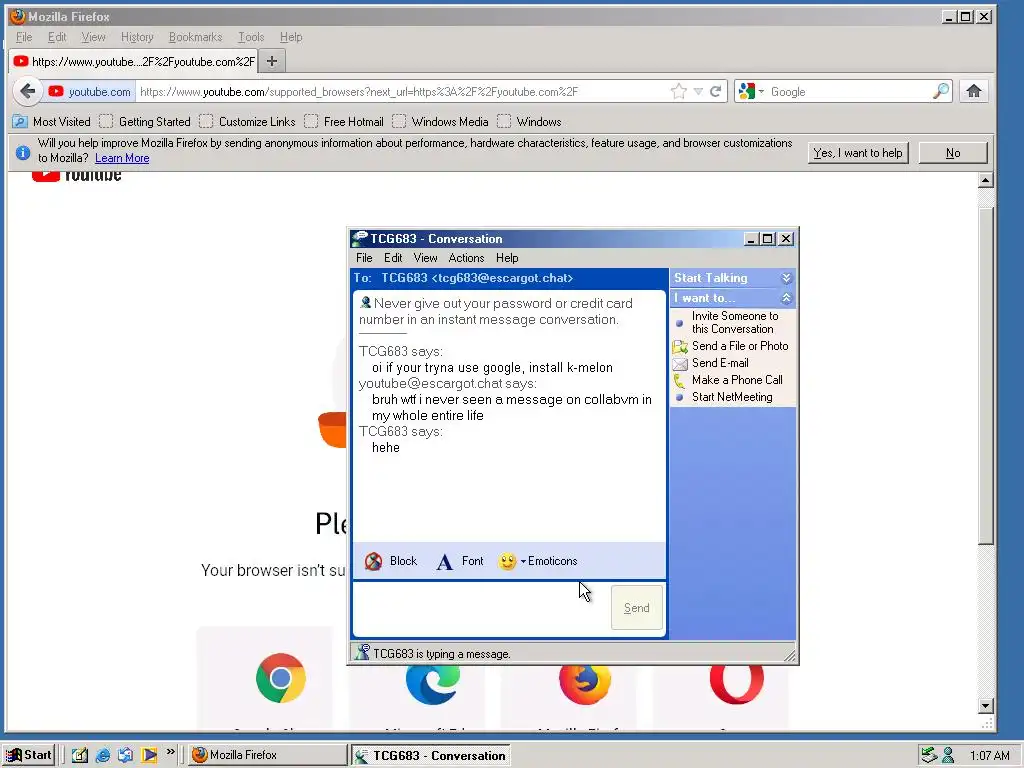1024x768 pixels.
Task: Collapse the I want to panel
Action: click(x=786, y=298)
